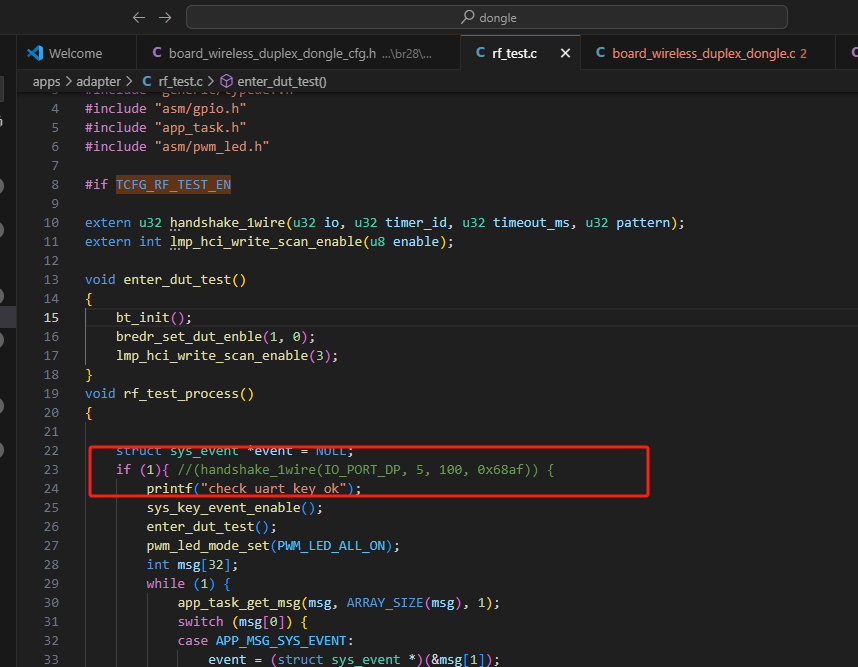Click the int msg[32]; declaration
Viewport: 858px width, 667px height.
point(193,565)
